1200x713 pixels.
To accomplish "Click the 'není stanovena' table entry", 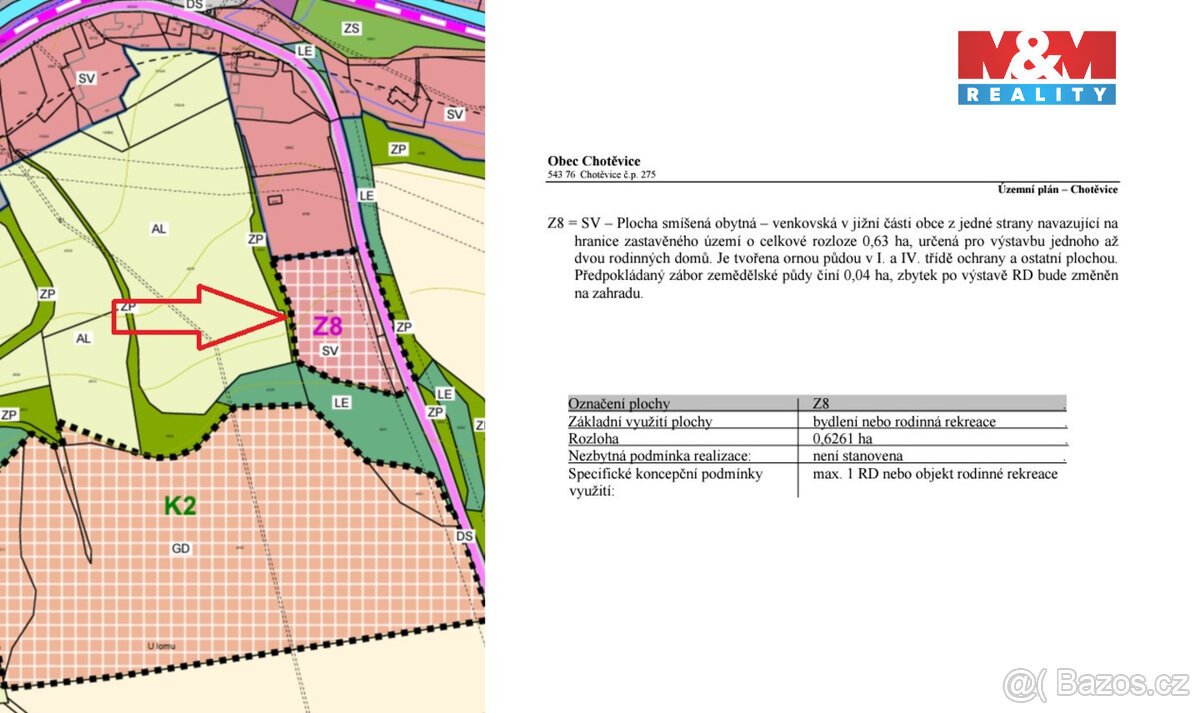I will point(859,455).
